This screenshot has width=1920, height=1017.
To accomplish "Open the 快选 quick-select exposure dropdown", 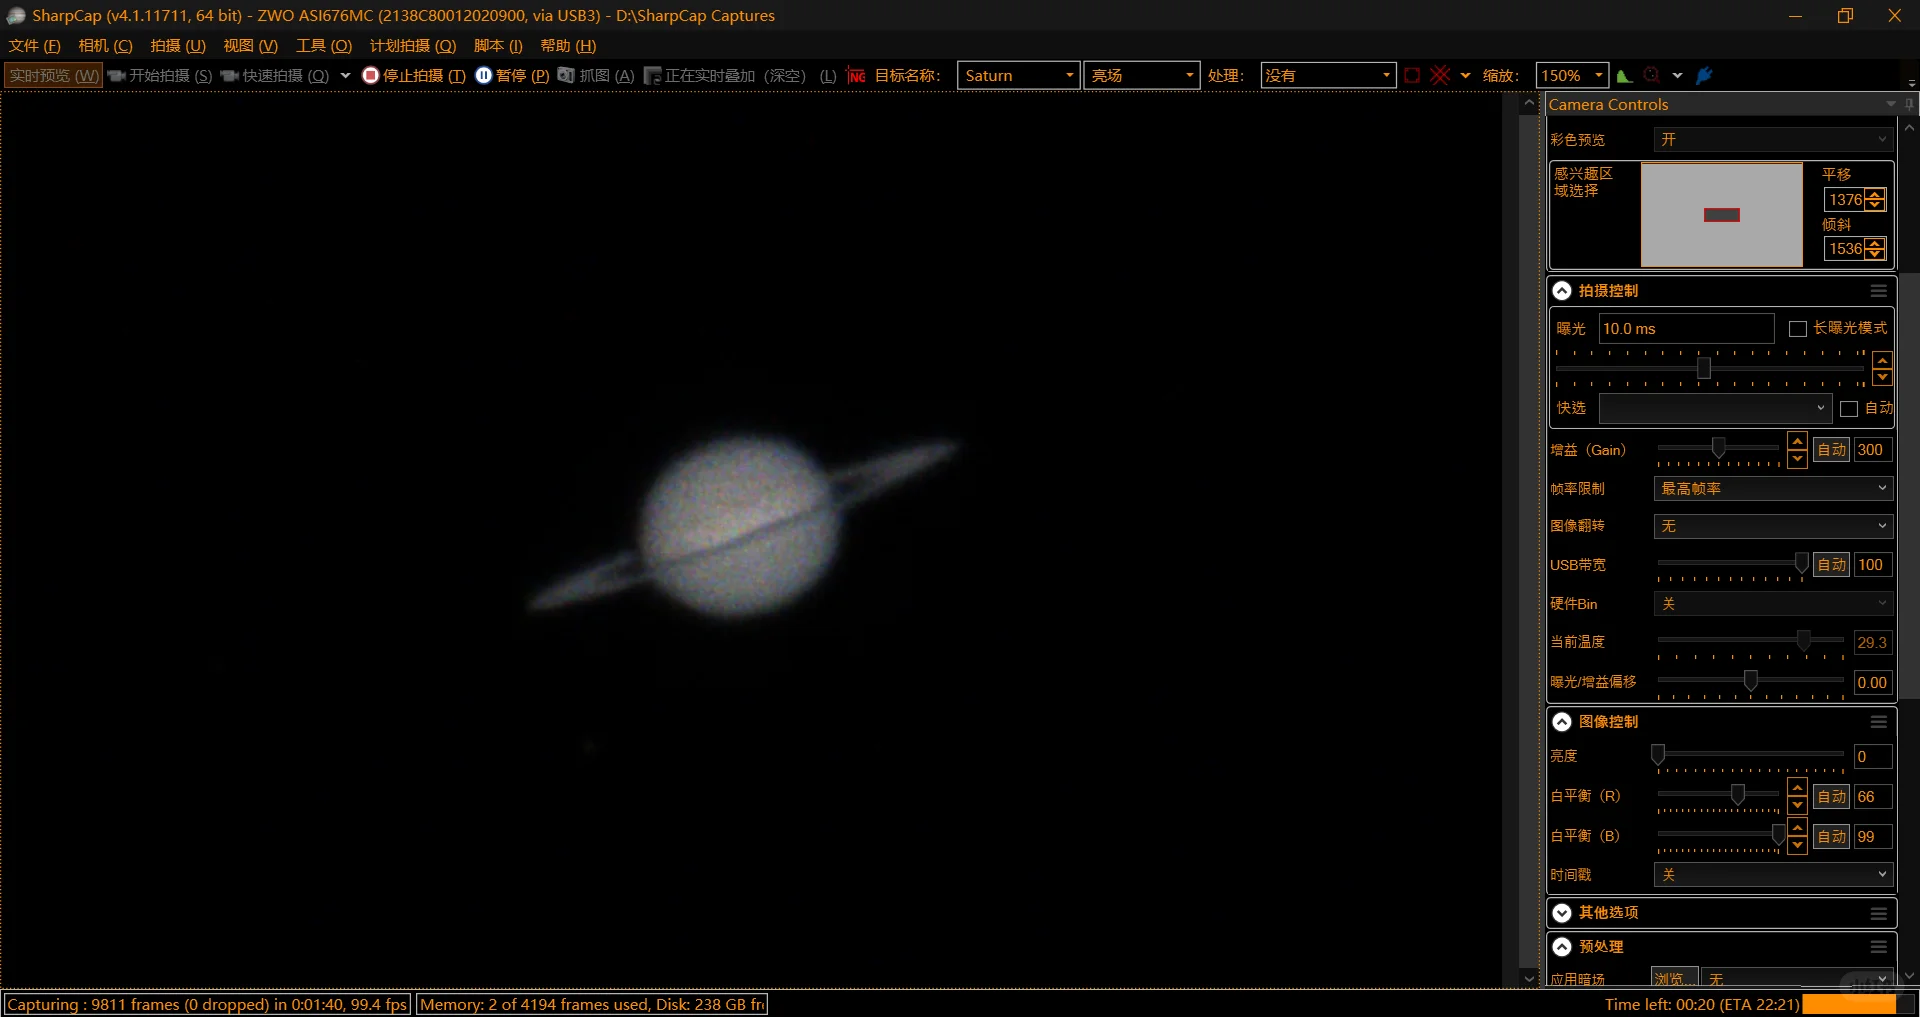I will click(1715, 408).
